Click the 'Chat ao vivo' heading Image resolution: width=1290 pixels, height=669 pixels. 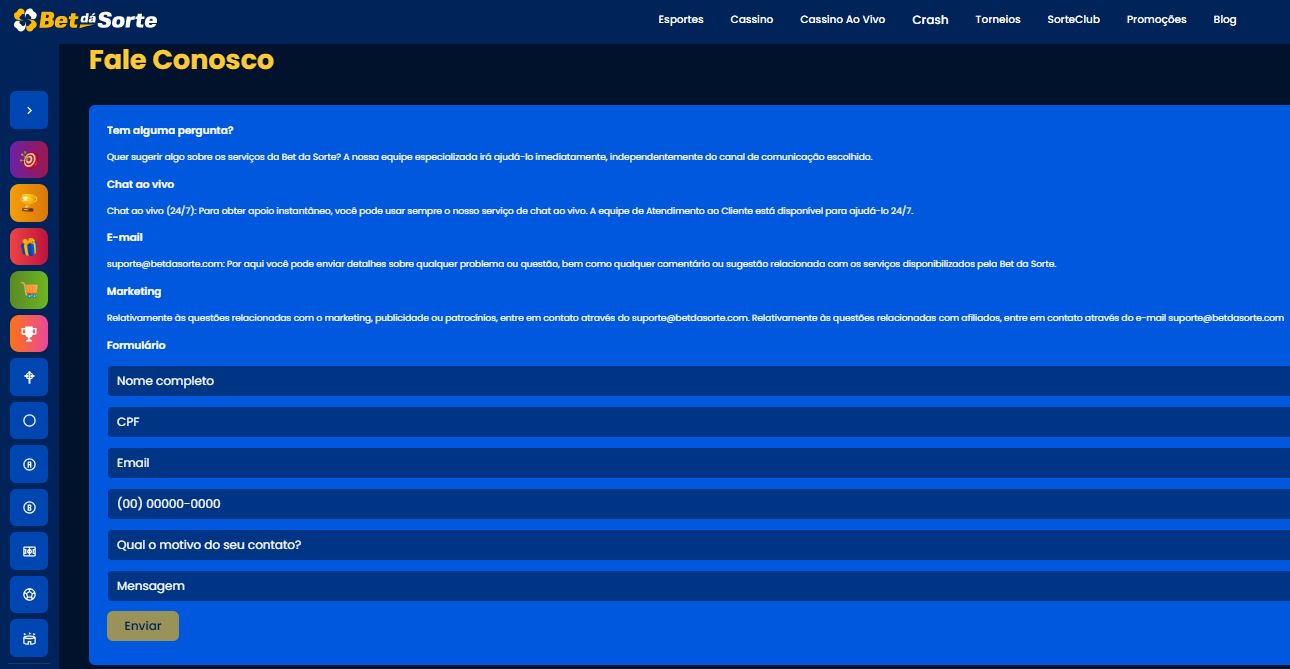pyautogui.click(x=141, y=185)
